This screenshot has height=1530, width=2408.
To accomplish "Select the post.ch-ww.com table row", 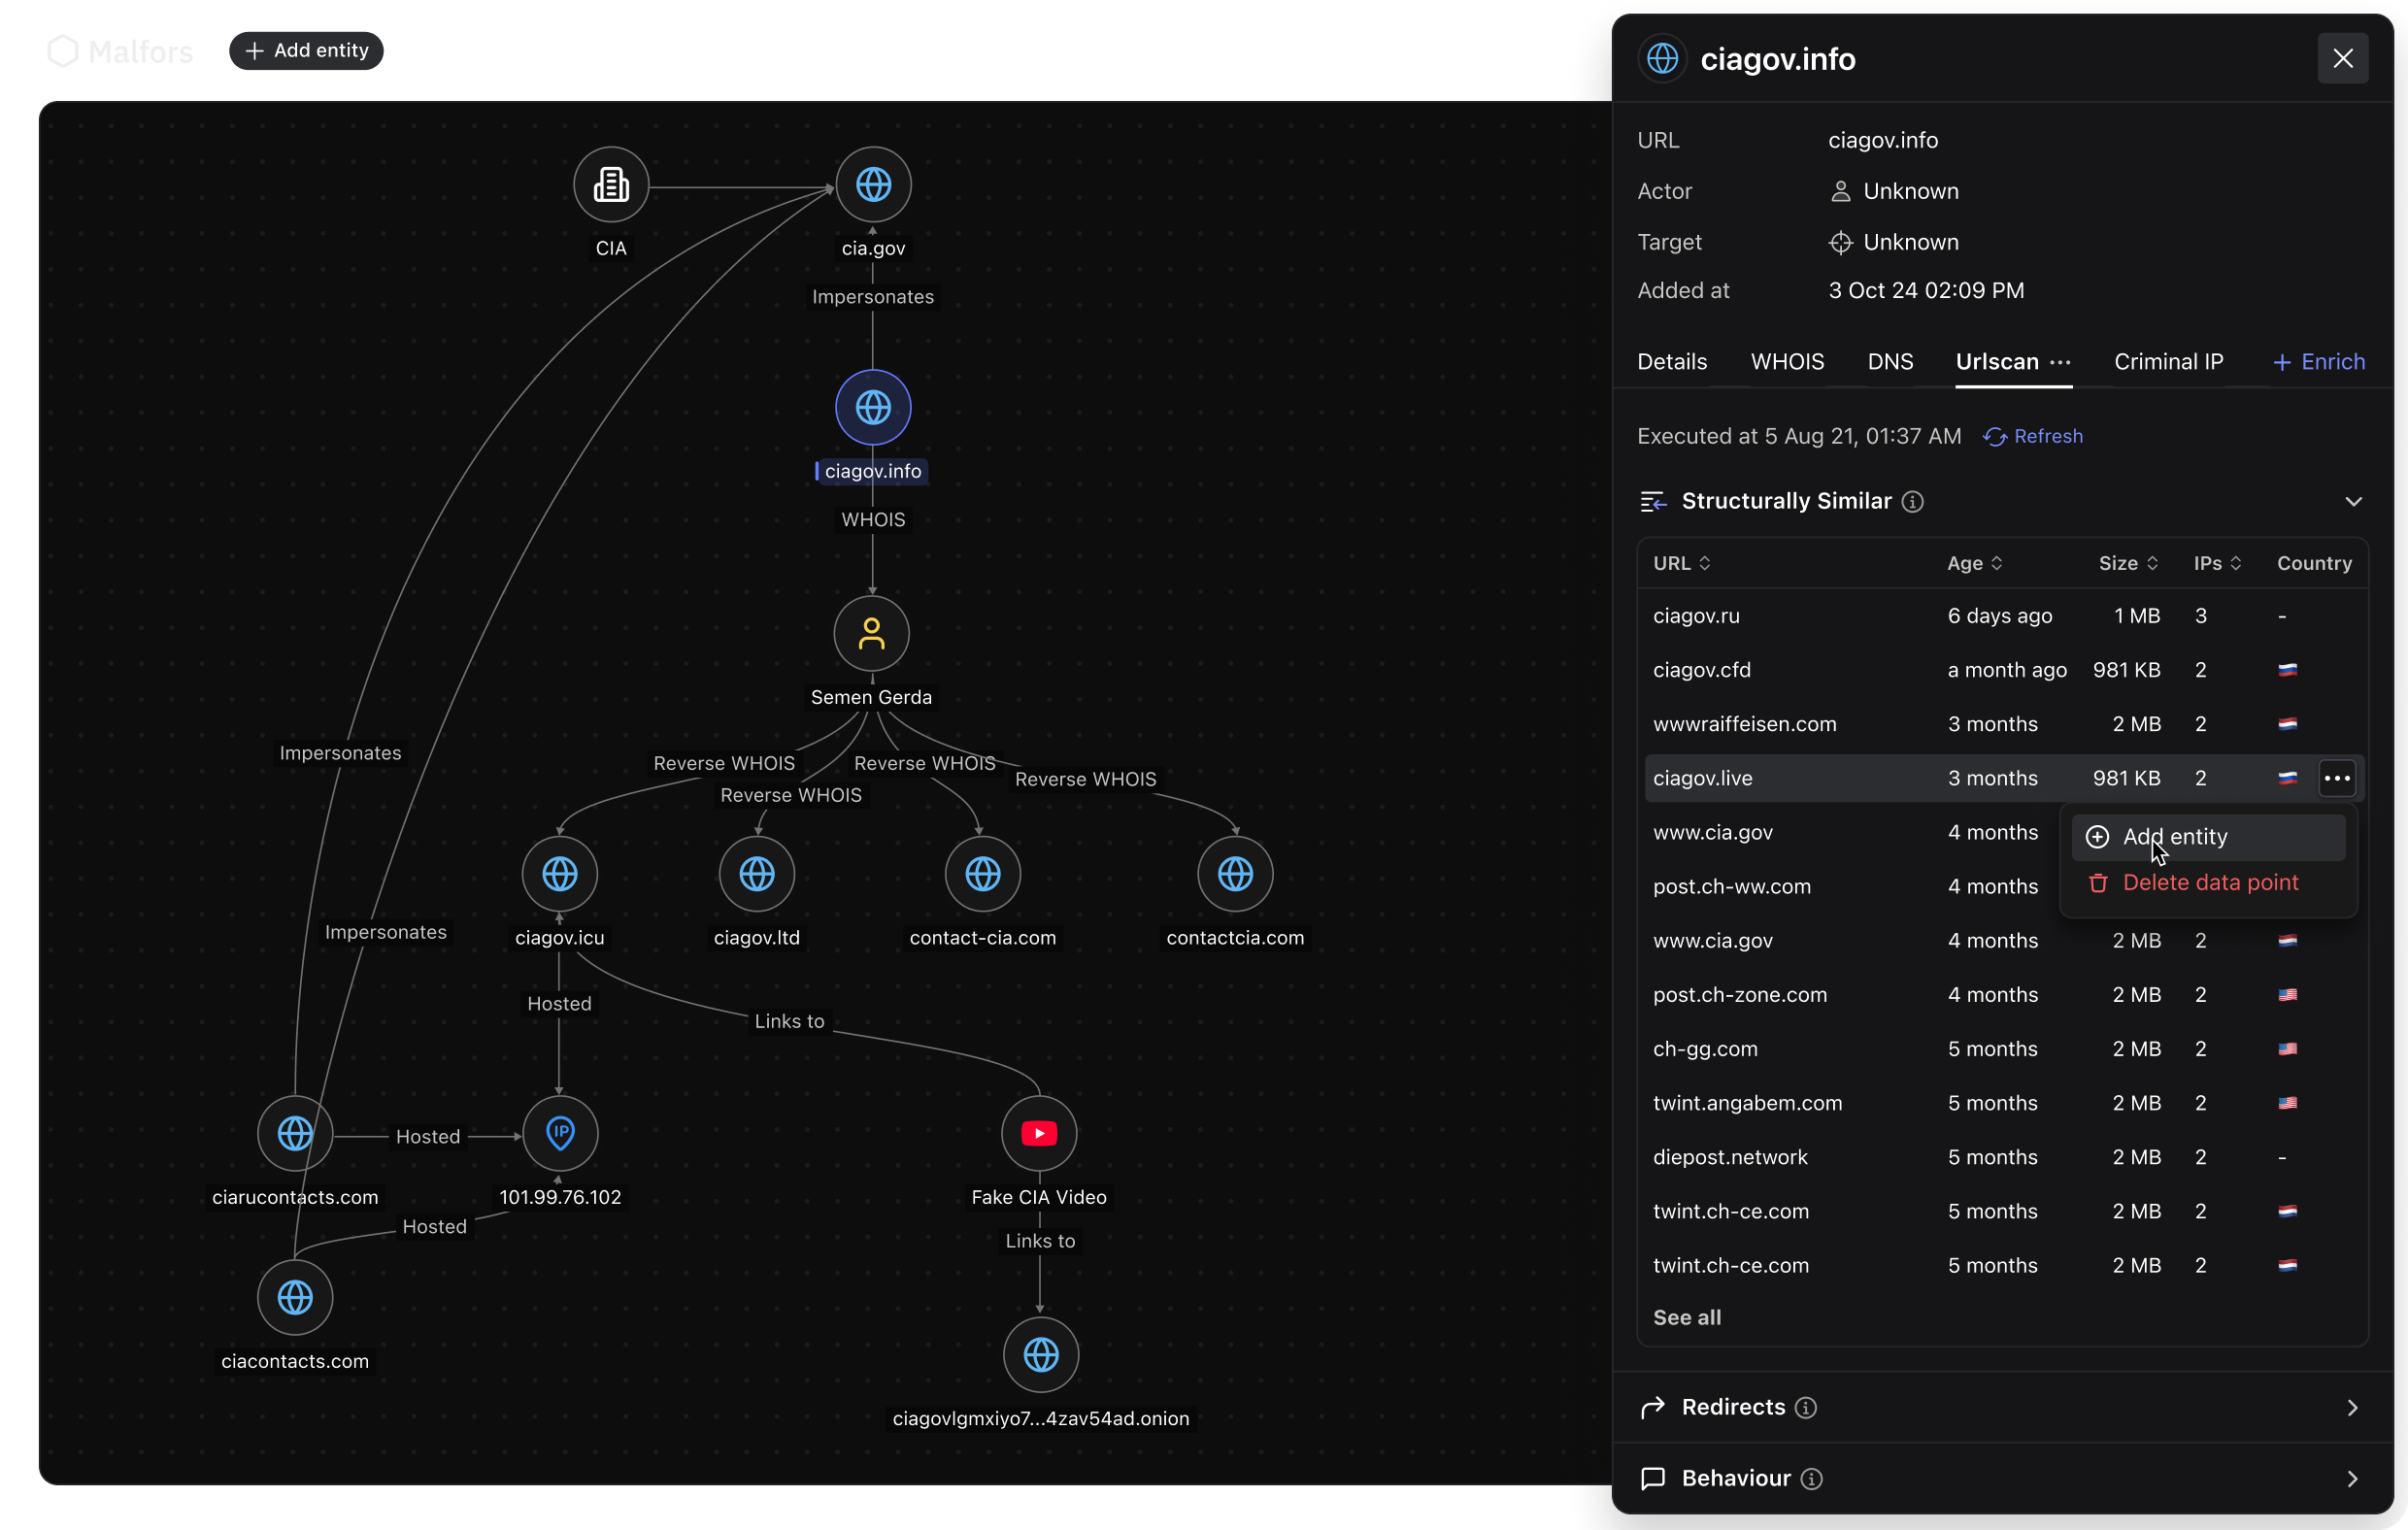I will (x=2003, y=887).
